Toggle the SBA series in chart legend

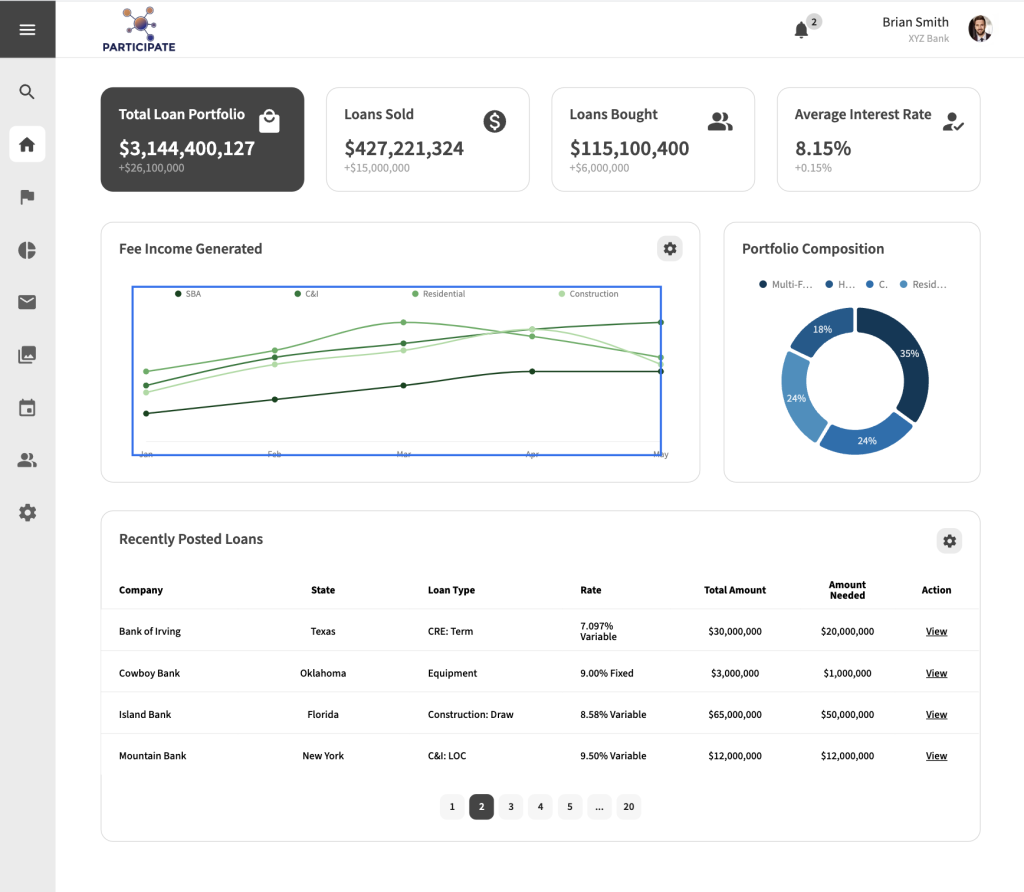tap(188, 294)
